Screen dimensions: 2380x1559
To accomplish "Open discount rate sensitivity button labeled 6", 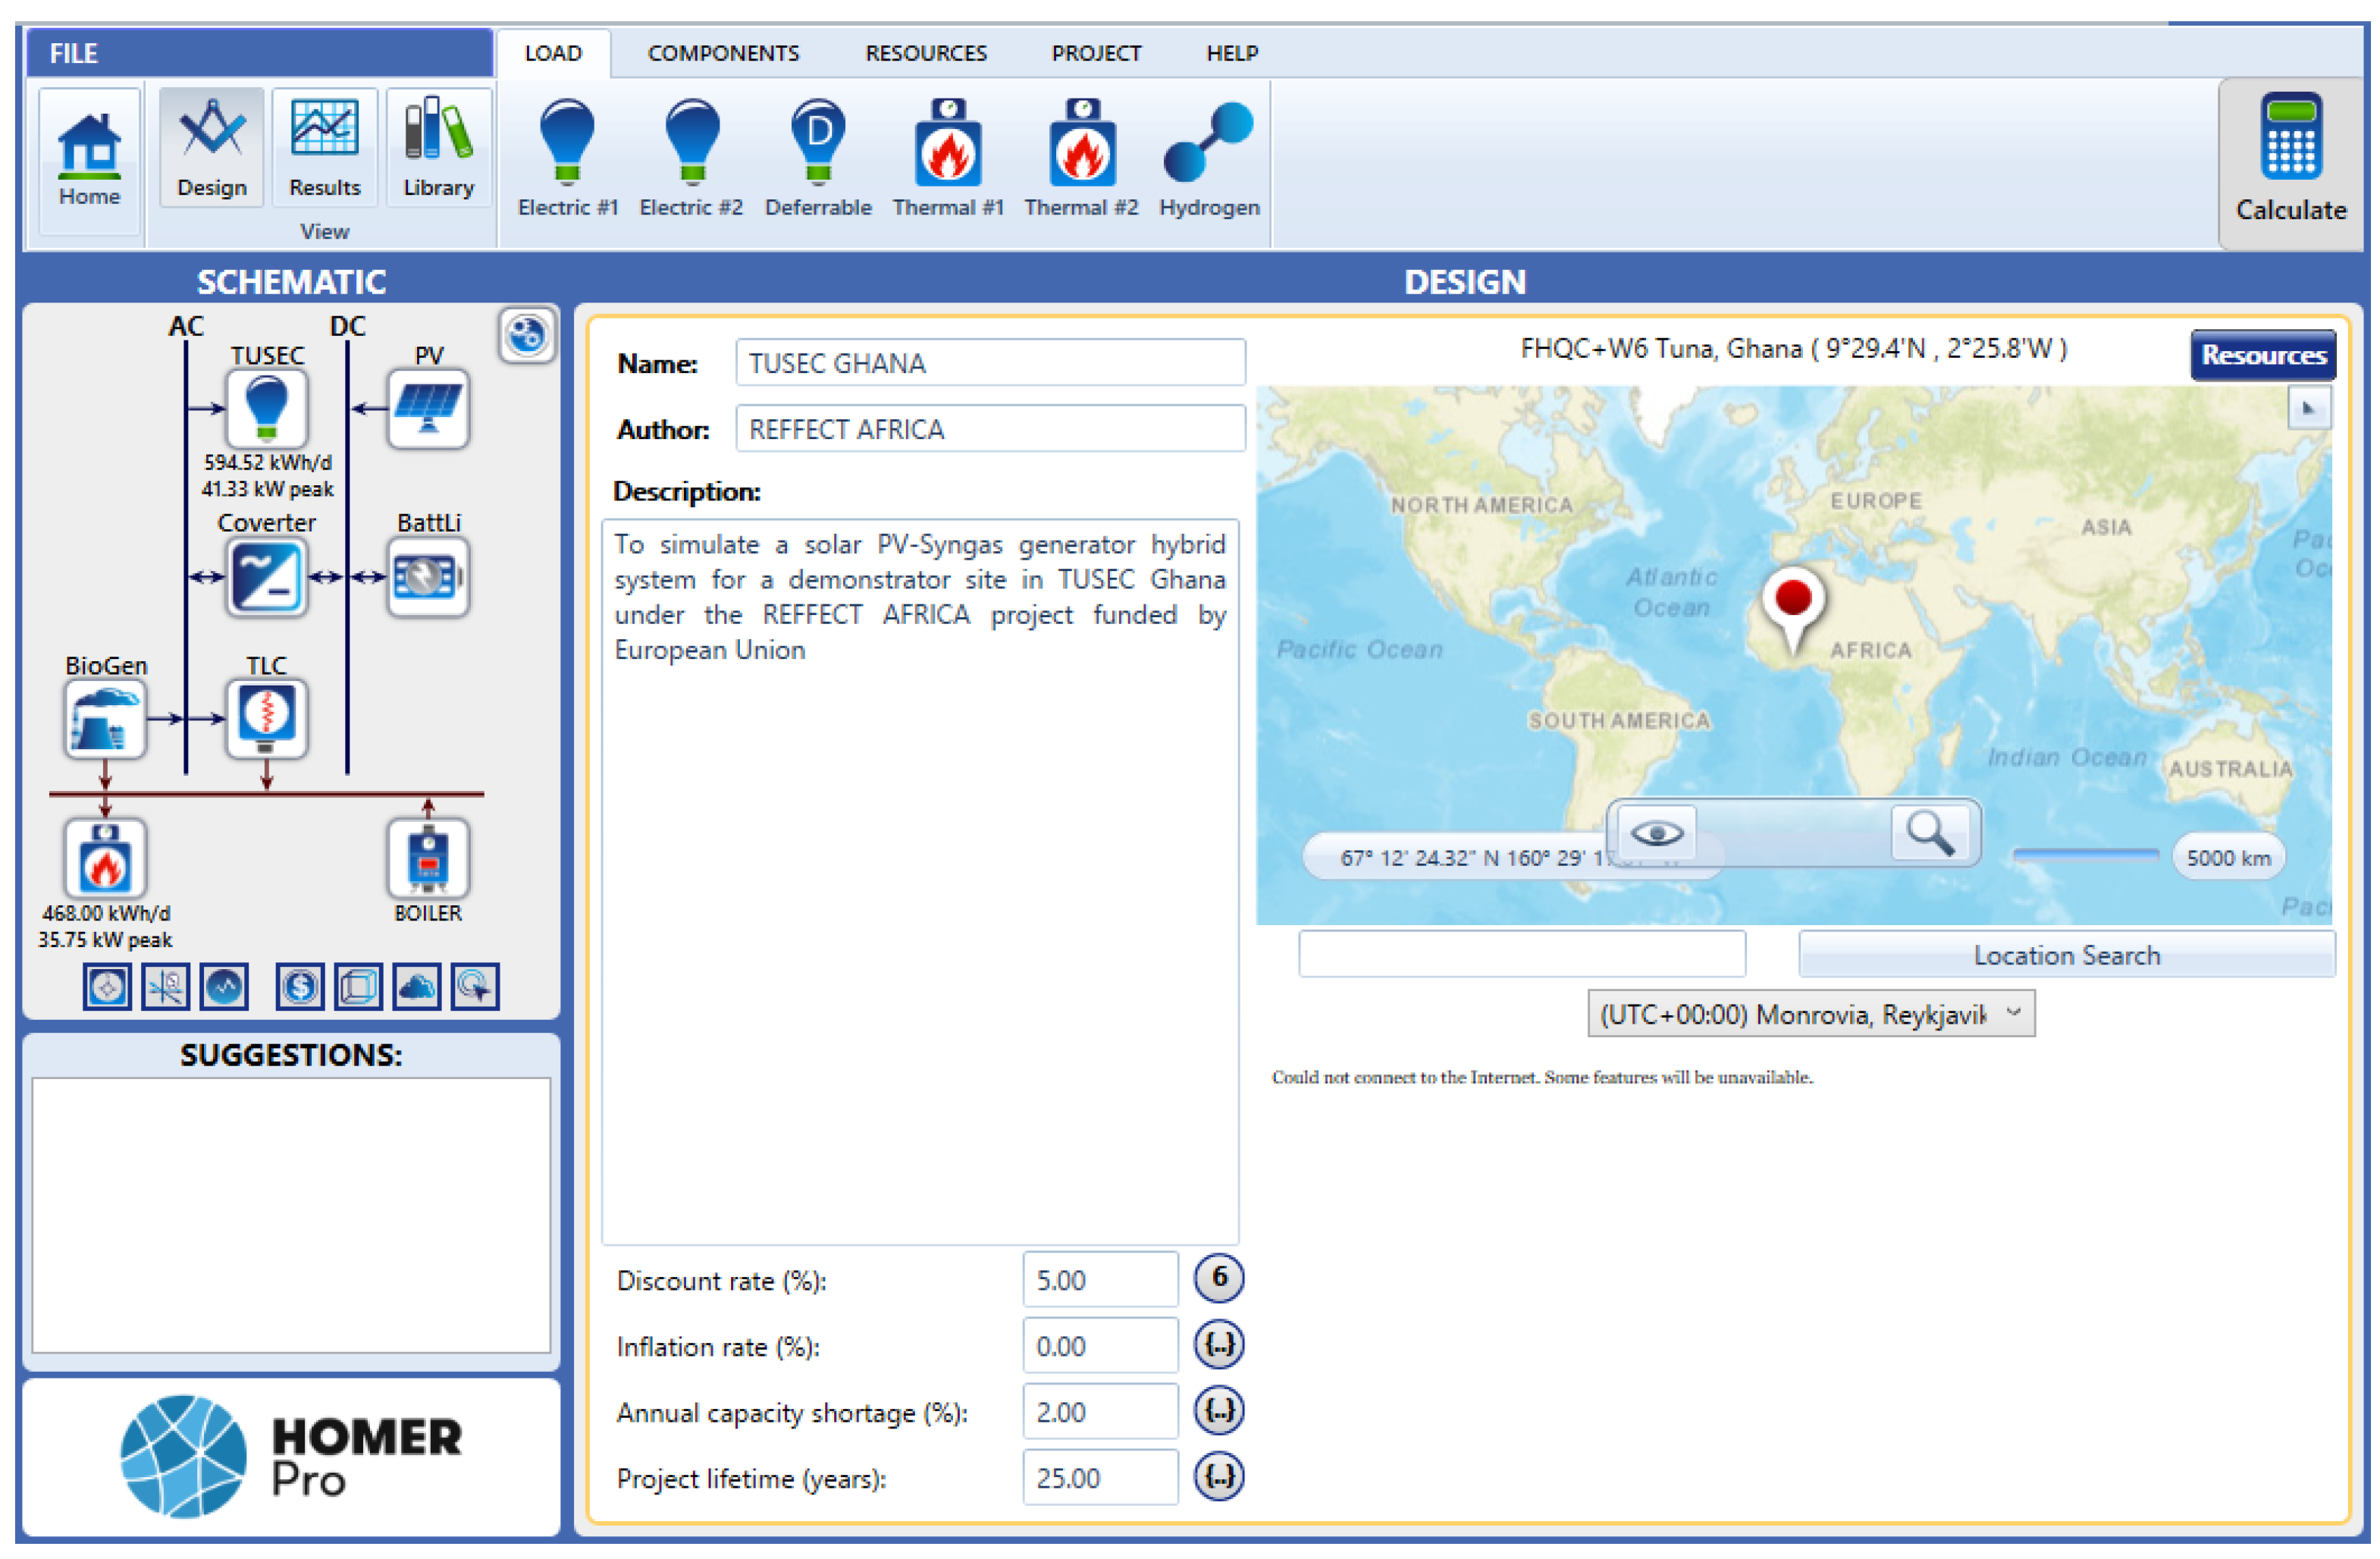I will tap(1219, 1277).
